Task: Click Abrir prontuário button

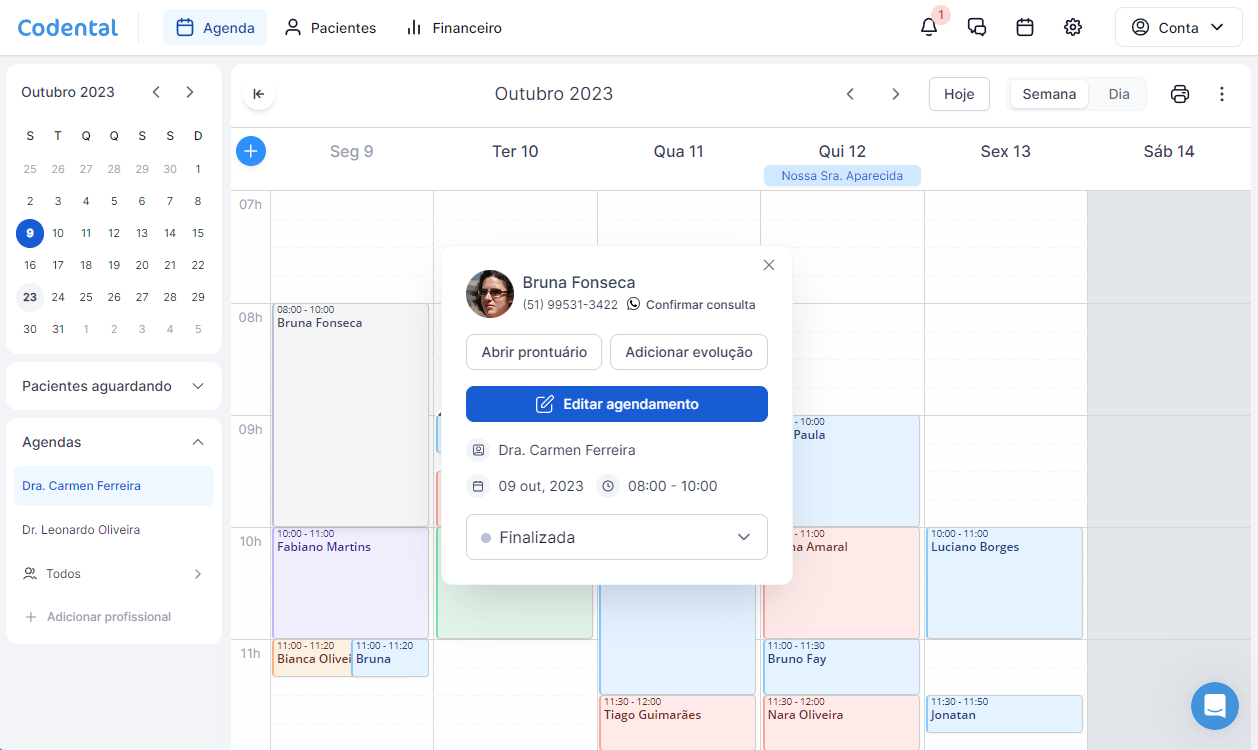Action: point(533,352)
